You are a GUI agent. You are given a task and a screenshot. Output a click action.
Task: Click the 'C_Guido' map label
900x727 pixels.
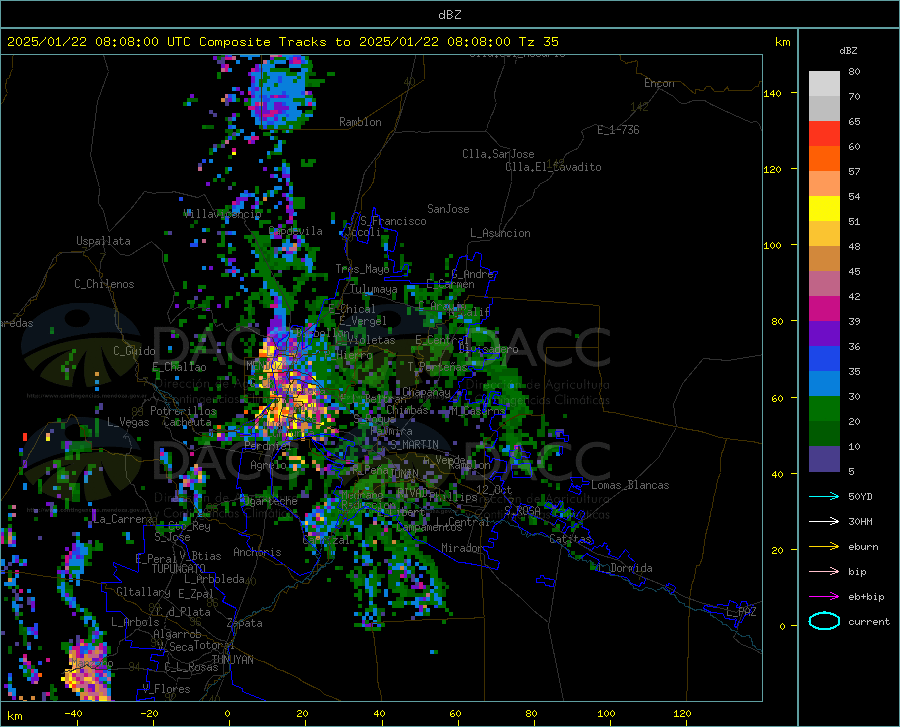[x=134, y=351]
